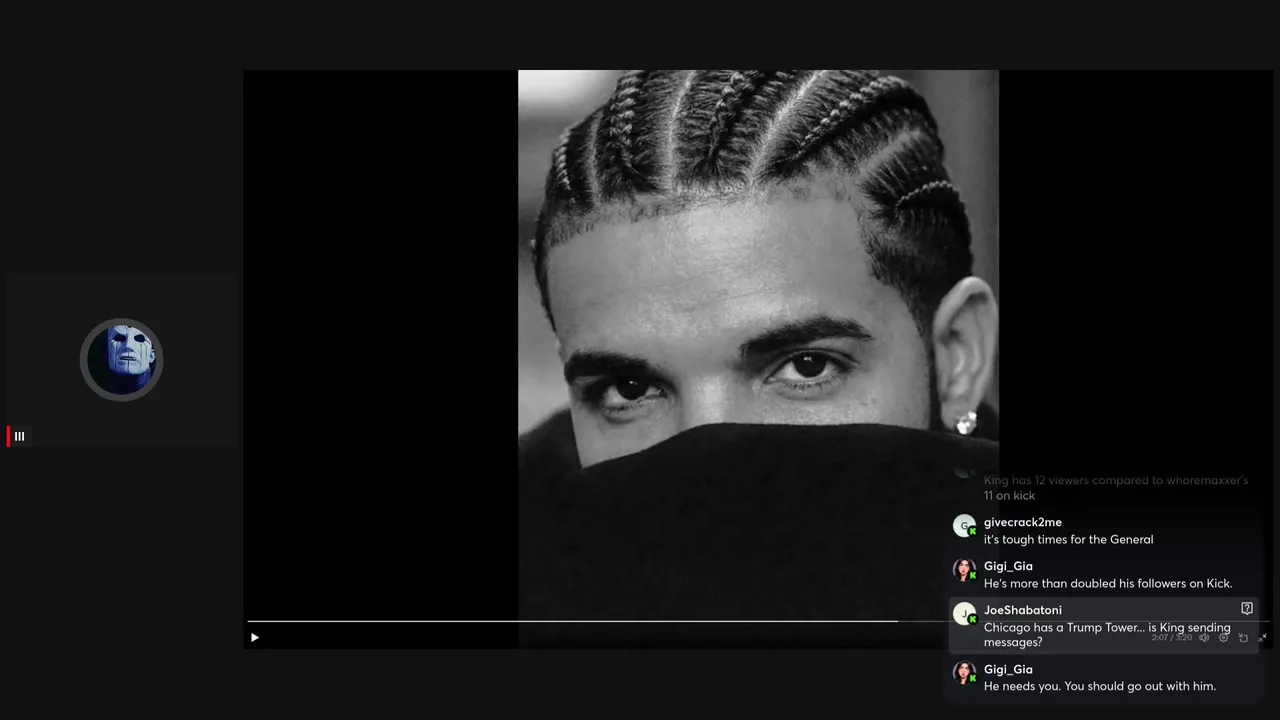The height and width of the screenshot is (720, 1280).
Task: Click the 2:07 / 3:20 time display
Action: [1172, 637]
